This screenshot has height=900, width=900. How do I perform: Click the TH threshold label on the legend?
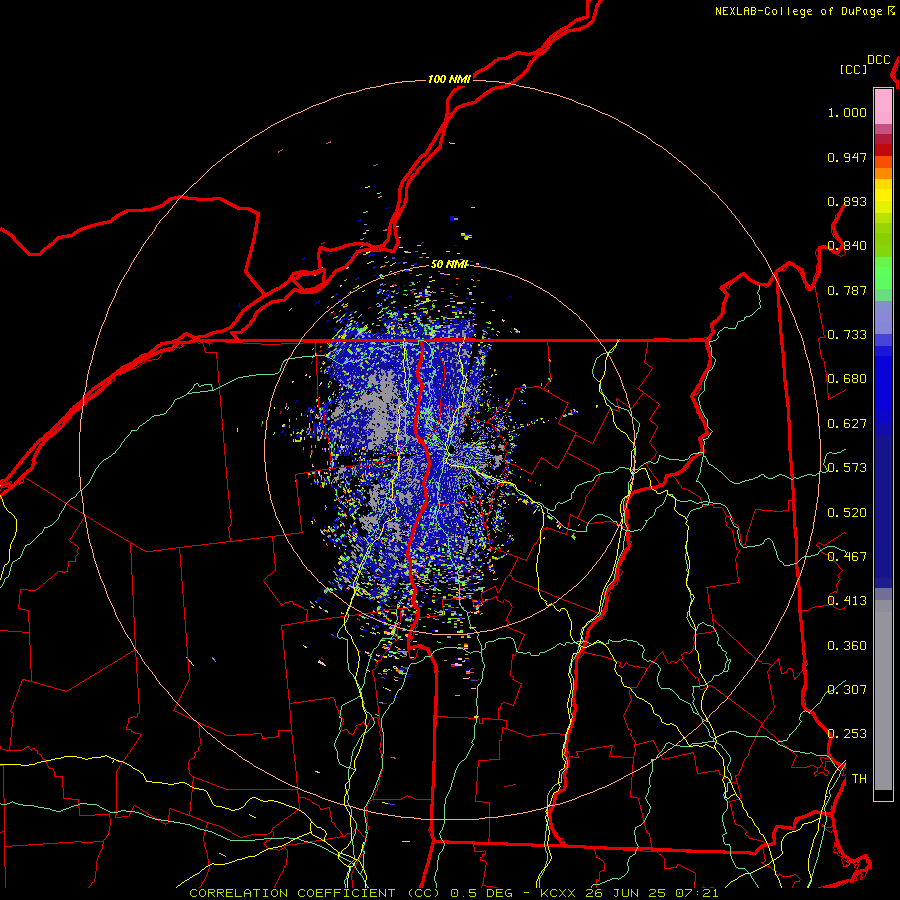coord(859,778)
